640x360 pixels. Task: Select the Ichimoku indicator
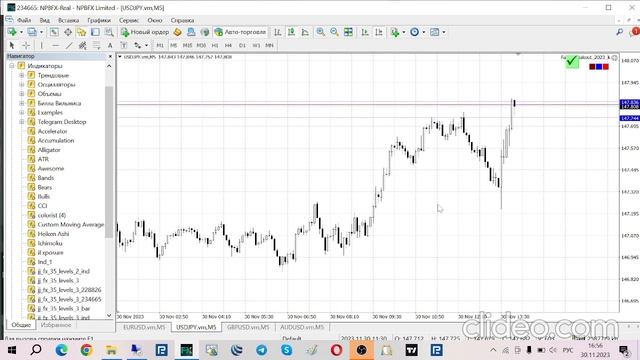coord(50,243)
